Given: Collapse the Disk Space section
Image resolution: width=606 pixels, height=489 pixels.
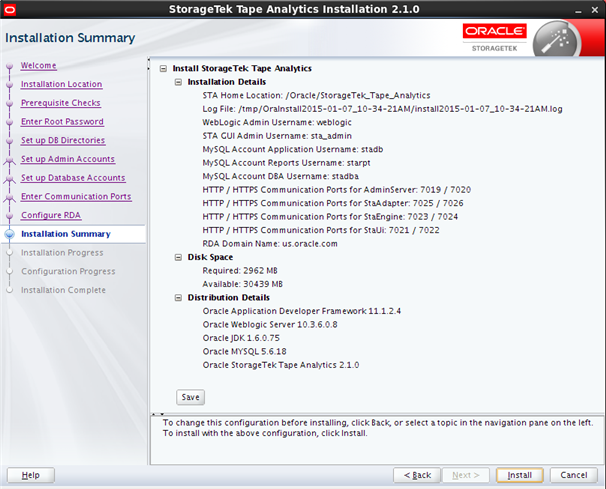Looking at the screenshot, I should click(x=178, y=257).
